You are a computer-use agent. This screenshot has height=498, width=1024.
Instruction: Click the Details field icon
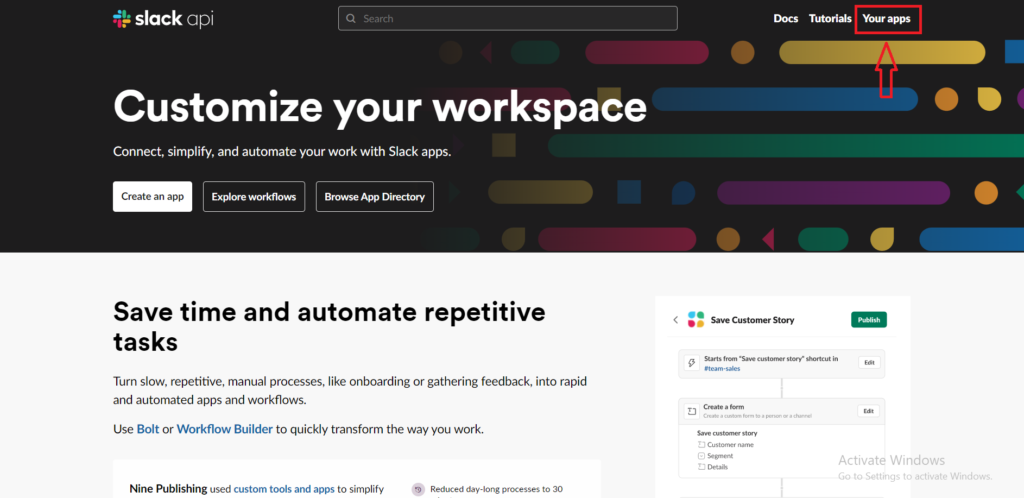click(x=701, y=467)
